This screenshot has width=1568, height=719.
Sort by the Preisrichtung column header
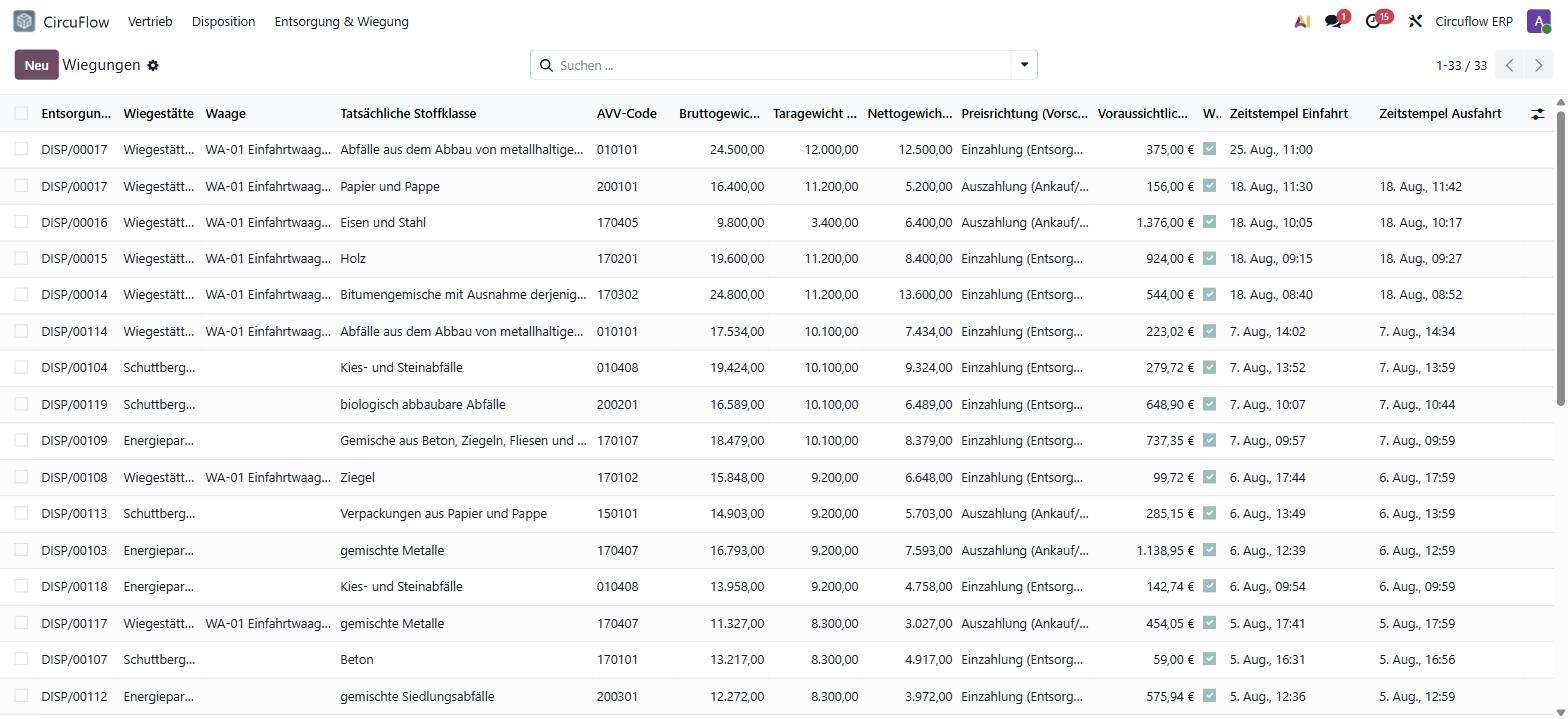pyautogui.click(x=1025, y=113)
